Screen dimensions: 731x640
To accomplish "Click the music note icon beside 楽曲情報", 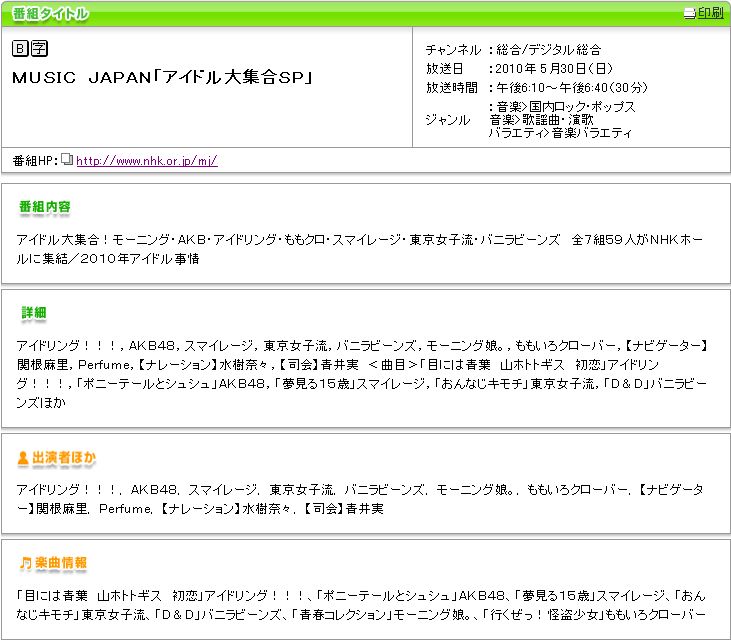I will coord(26,563).
